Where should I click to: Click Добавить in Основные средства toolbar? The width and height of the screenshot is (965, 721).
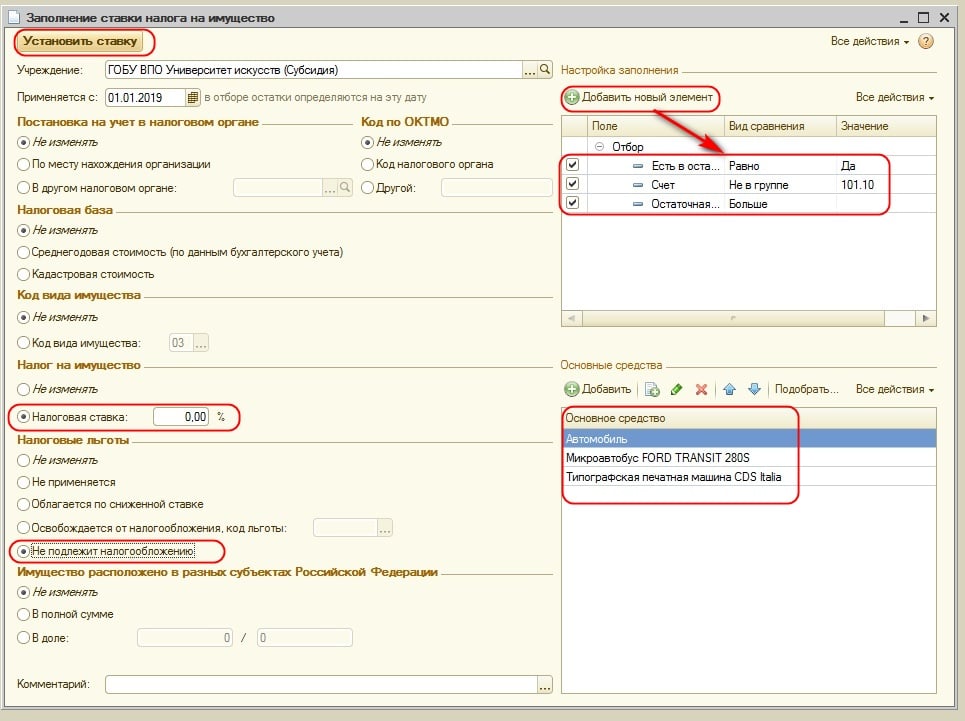pyautogui.click(x=598, y=389)
